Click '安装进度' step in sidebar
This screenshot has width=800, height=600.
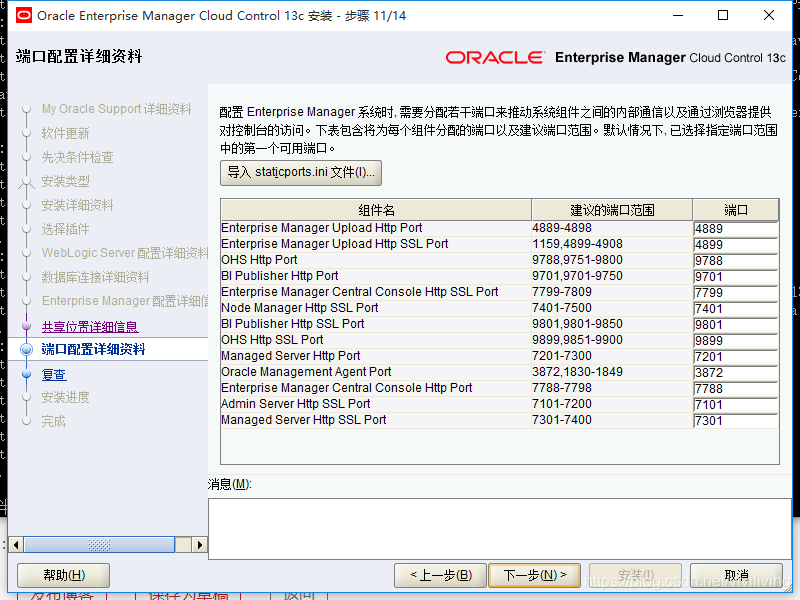[x=65, y=397]
